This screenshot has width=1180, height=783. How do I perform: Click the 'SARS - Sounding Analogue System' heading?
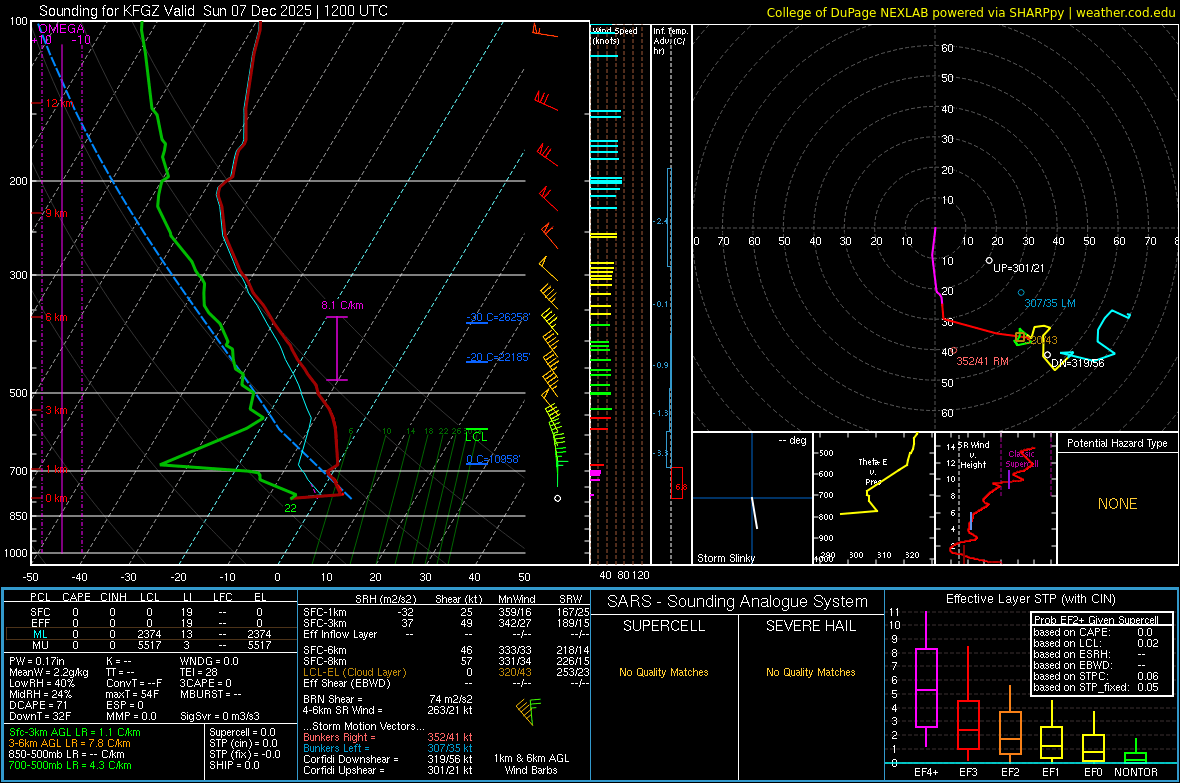pyautogui.click(x=737, y=602)
